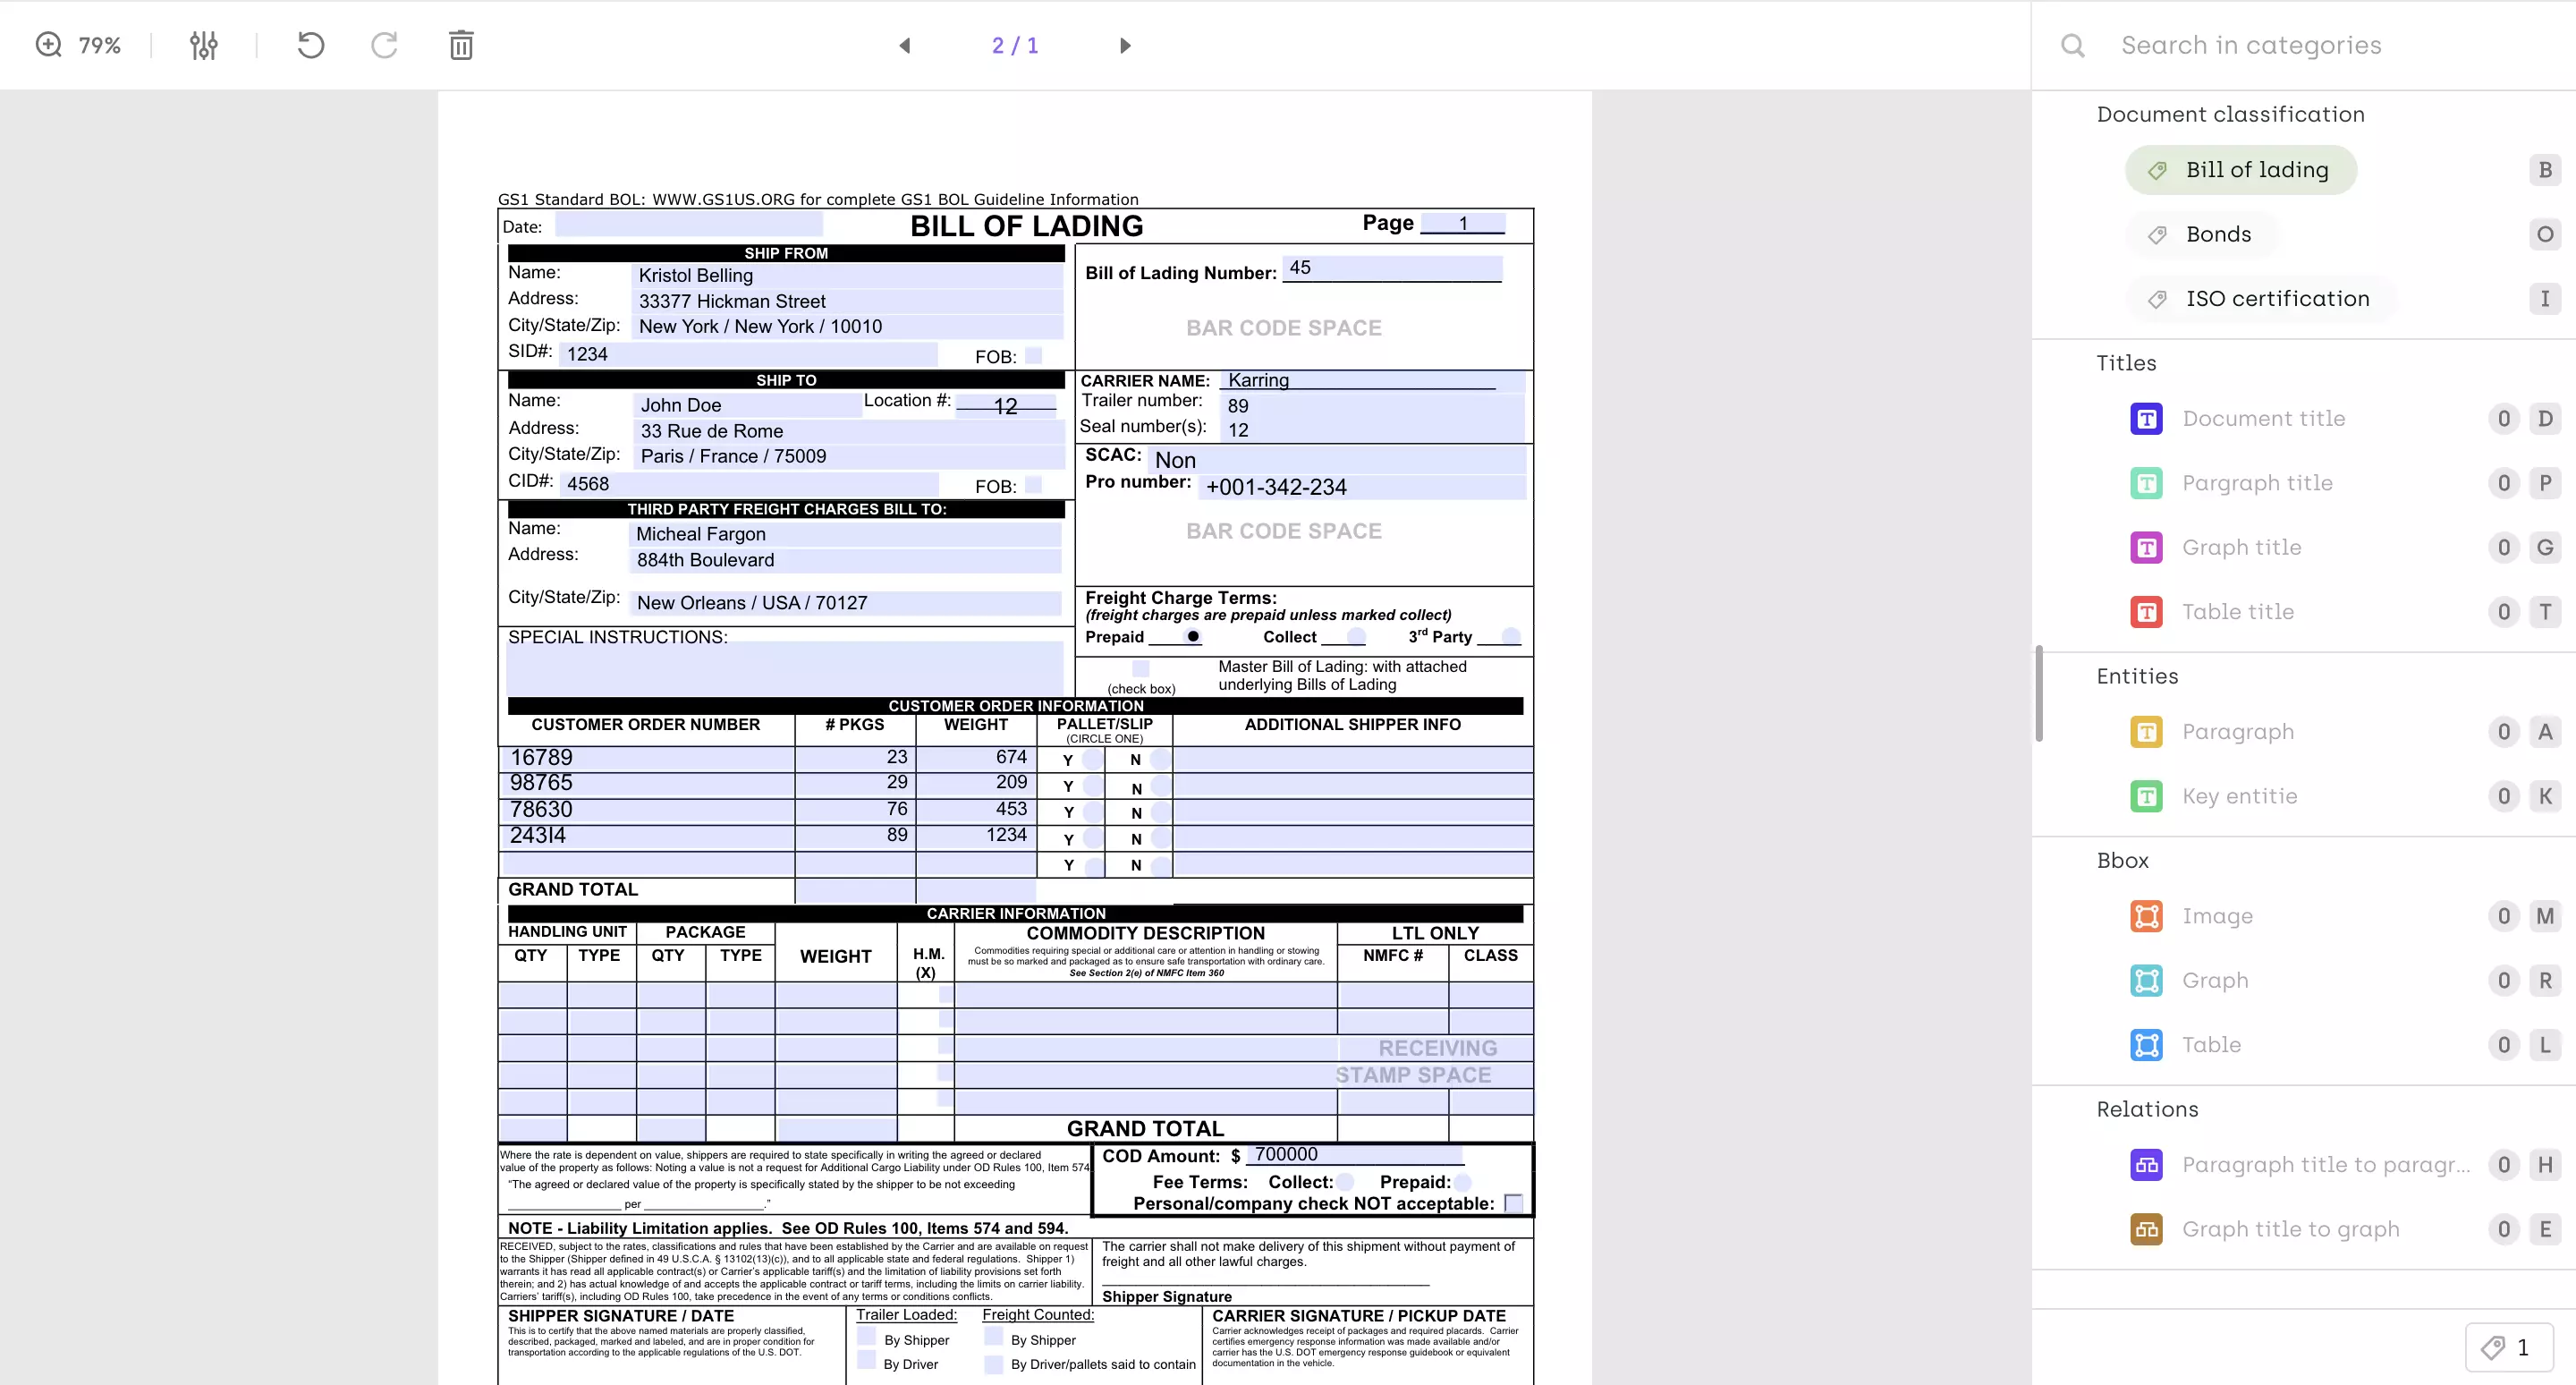Select the delete annotations trash icon
This screenshot has height=1385, width=2576.
click(460, 44)
